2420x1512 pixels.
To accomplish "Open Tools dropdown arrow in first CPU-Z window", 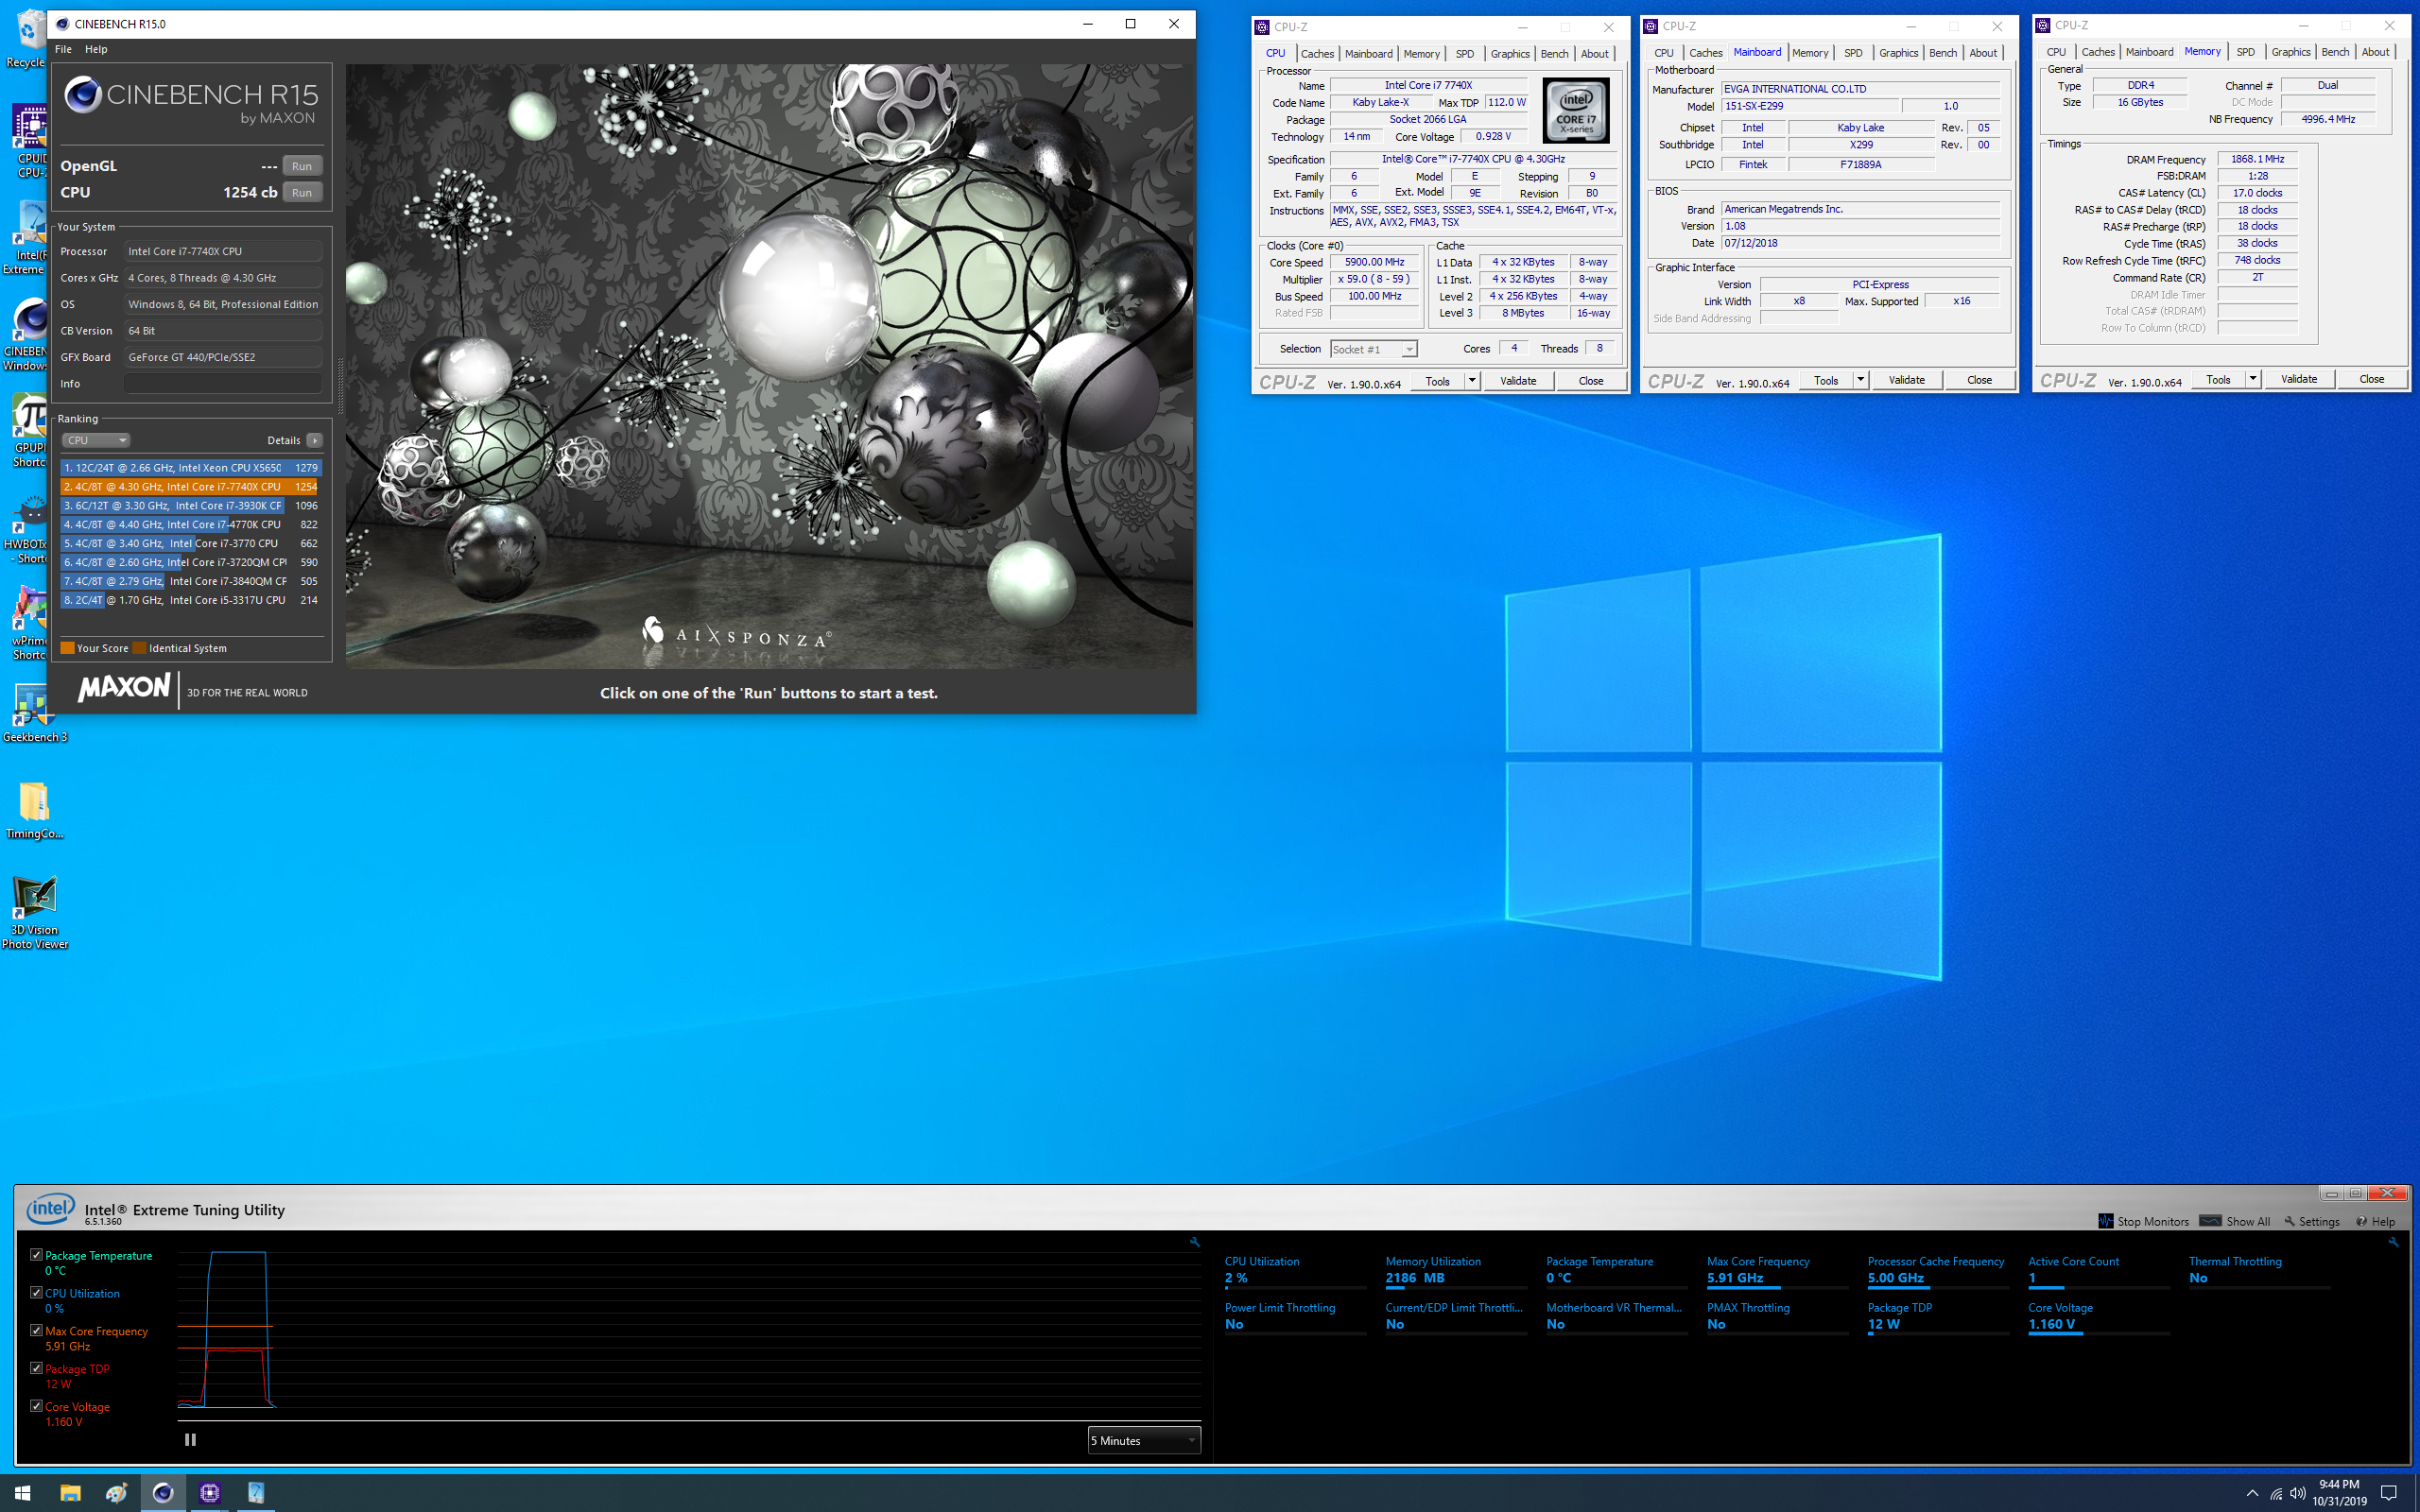I will (x=1471, y=381).
